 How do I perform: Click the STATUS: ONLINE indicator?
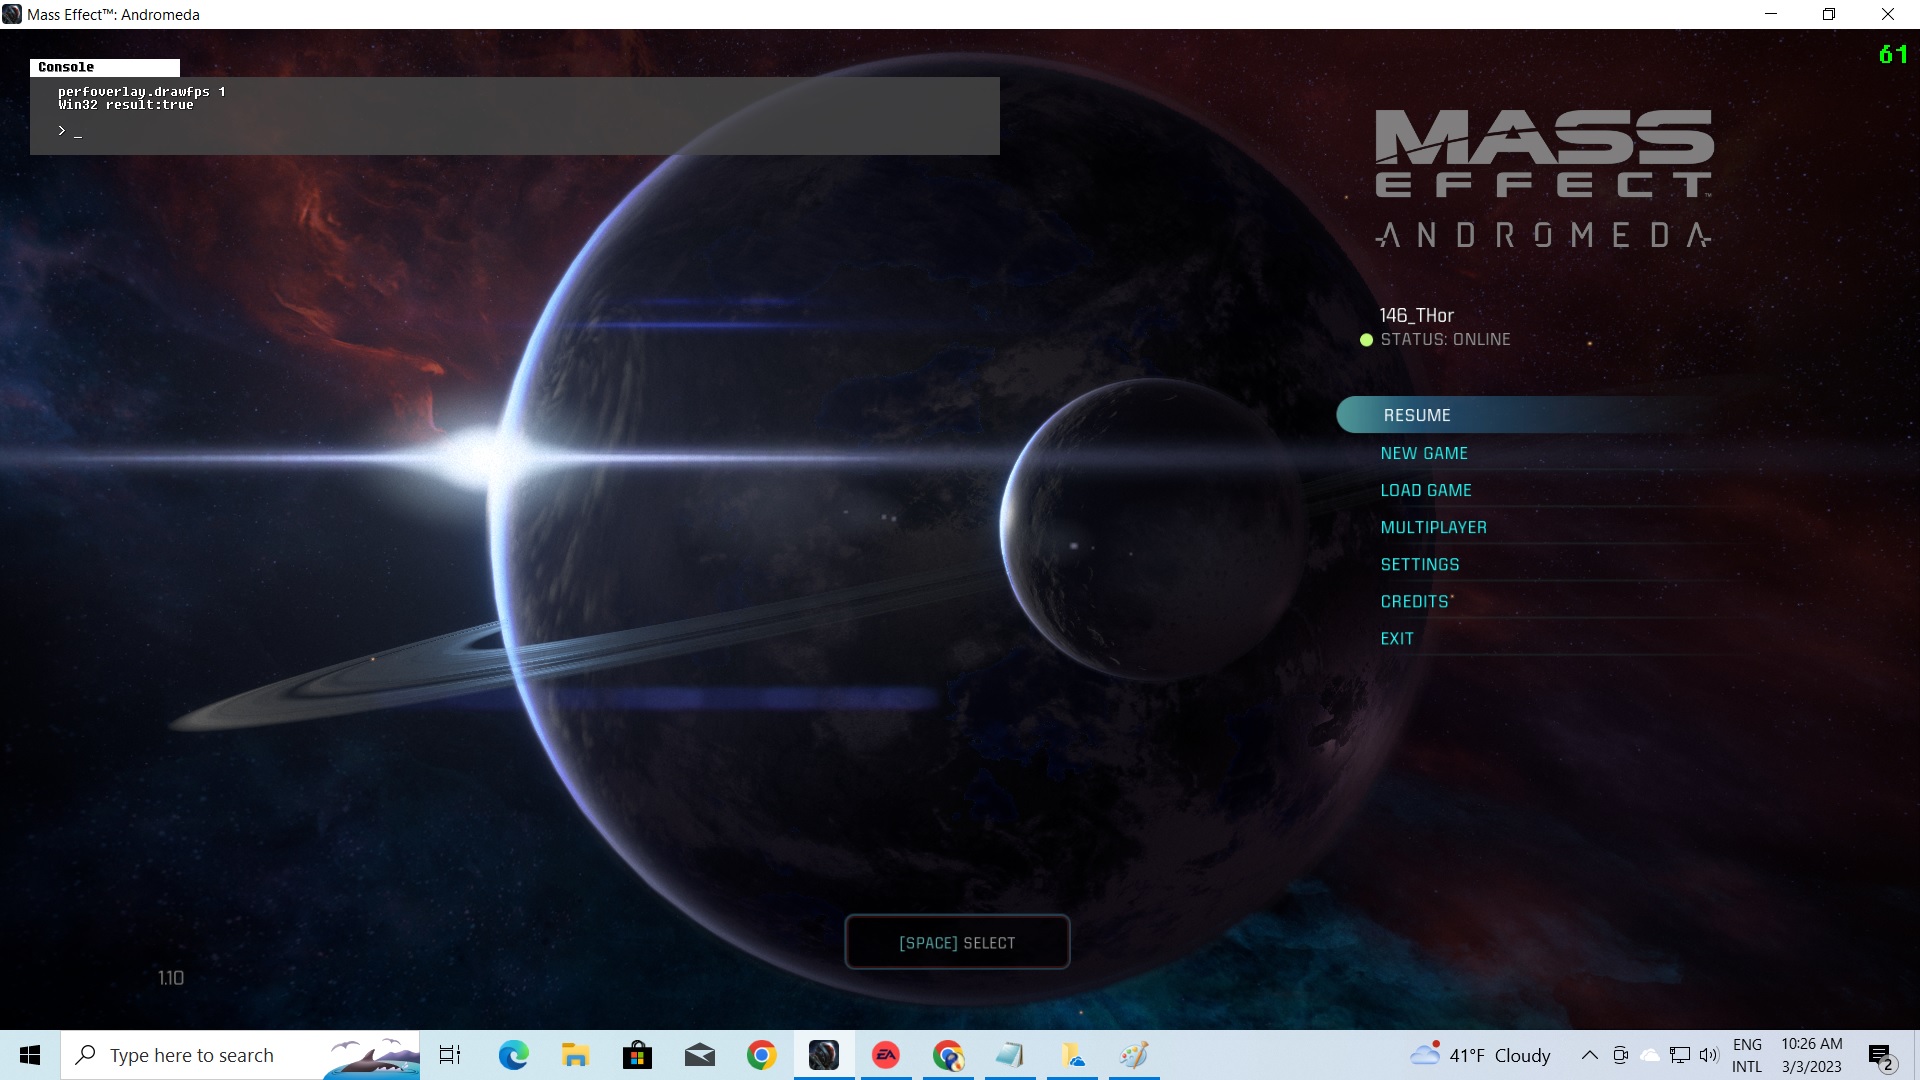[x=1435, y=340]
